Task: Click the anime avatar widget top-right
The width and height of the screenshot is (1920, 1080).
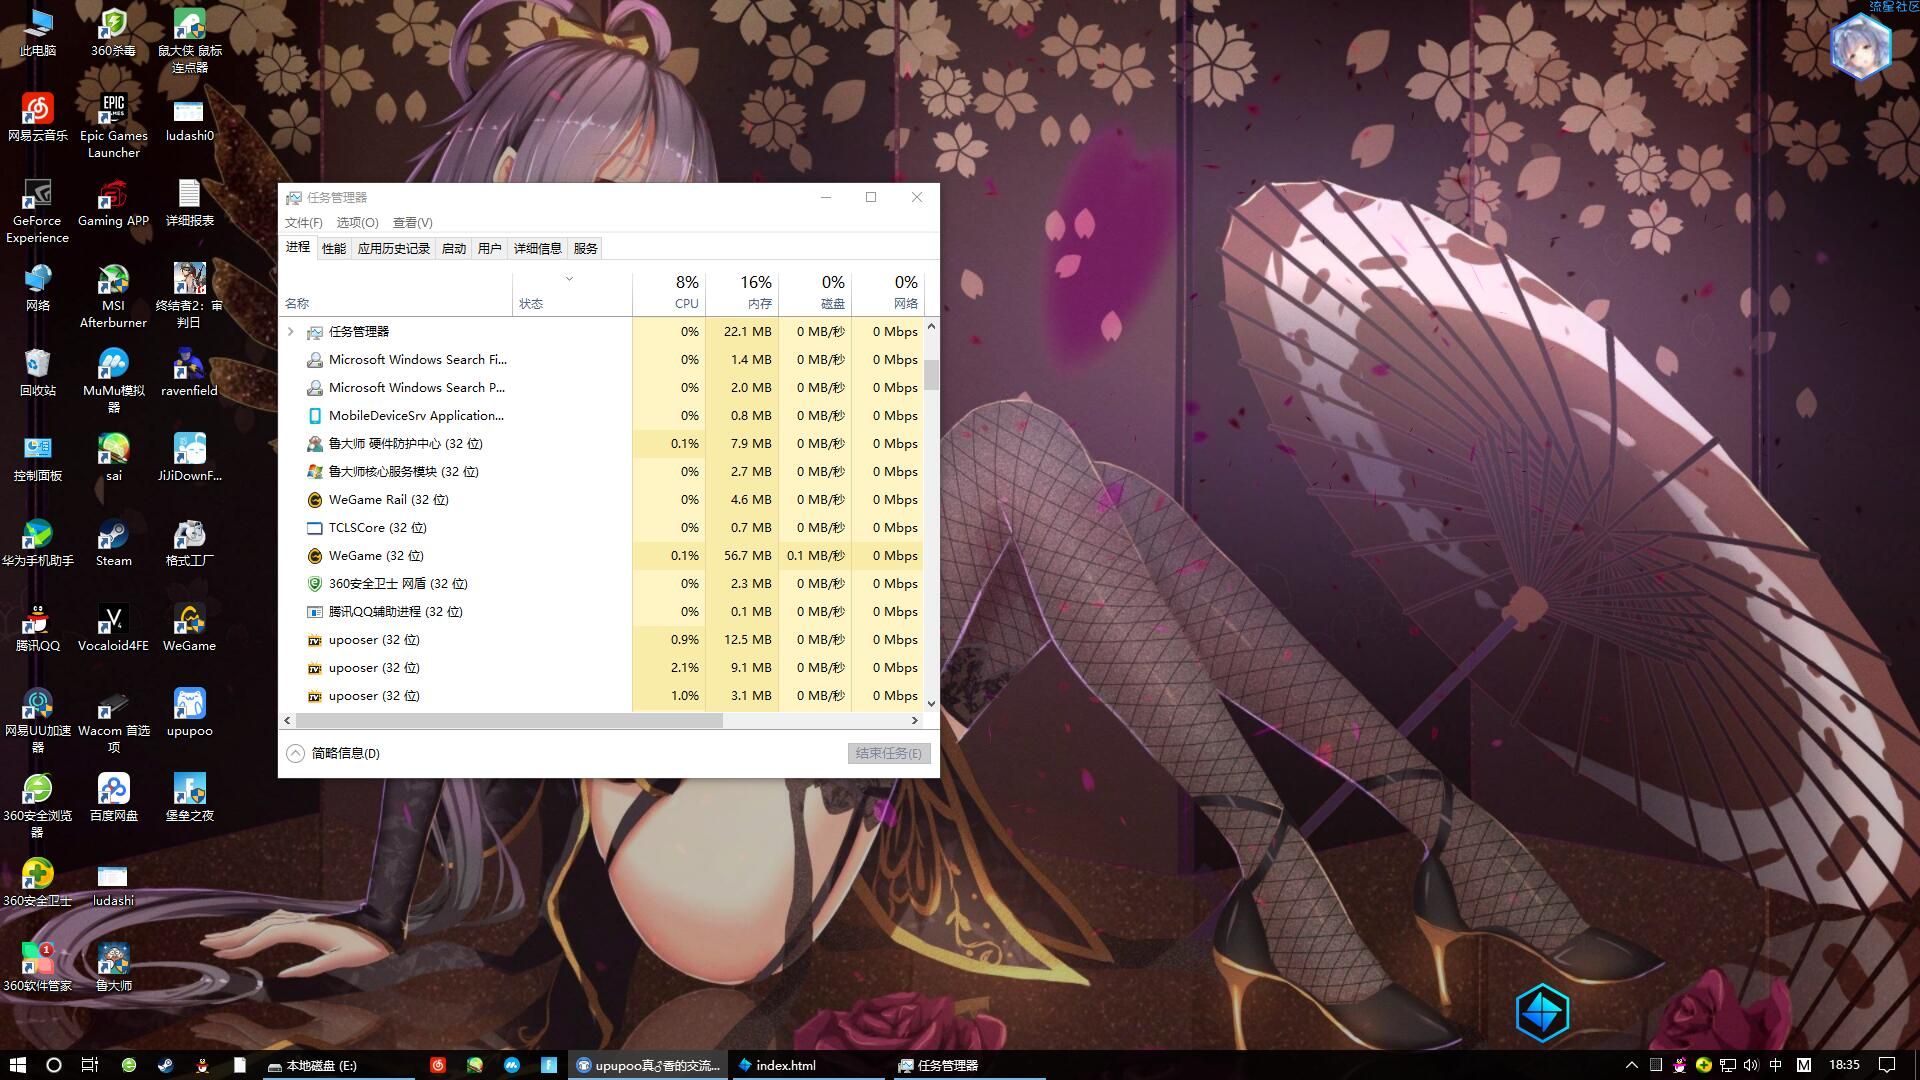Action: [x=1860, y=47]
